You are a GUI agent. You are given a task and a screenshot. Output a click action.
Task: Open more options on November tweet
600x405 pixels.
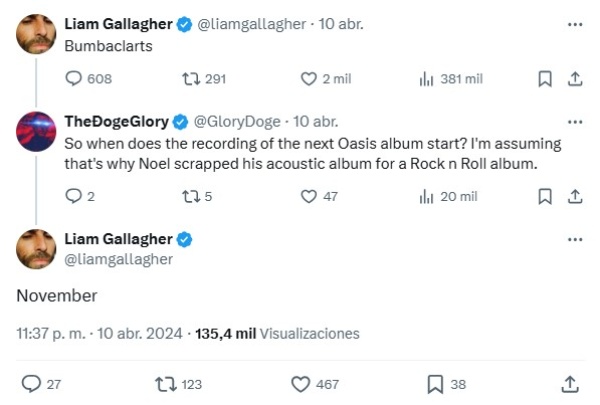click(x=575, y=240)
